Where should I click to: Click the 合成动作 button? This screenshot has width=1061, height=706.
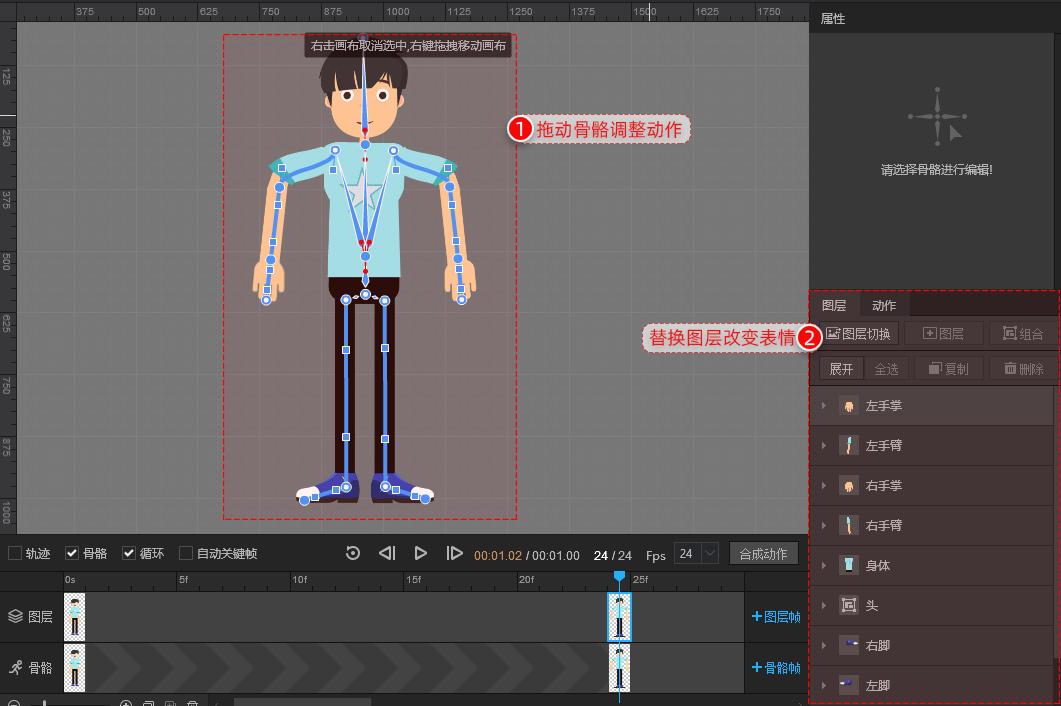(x=764, y=553)
